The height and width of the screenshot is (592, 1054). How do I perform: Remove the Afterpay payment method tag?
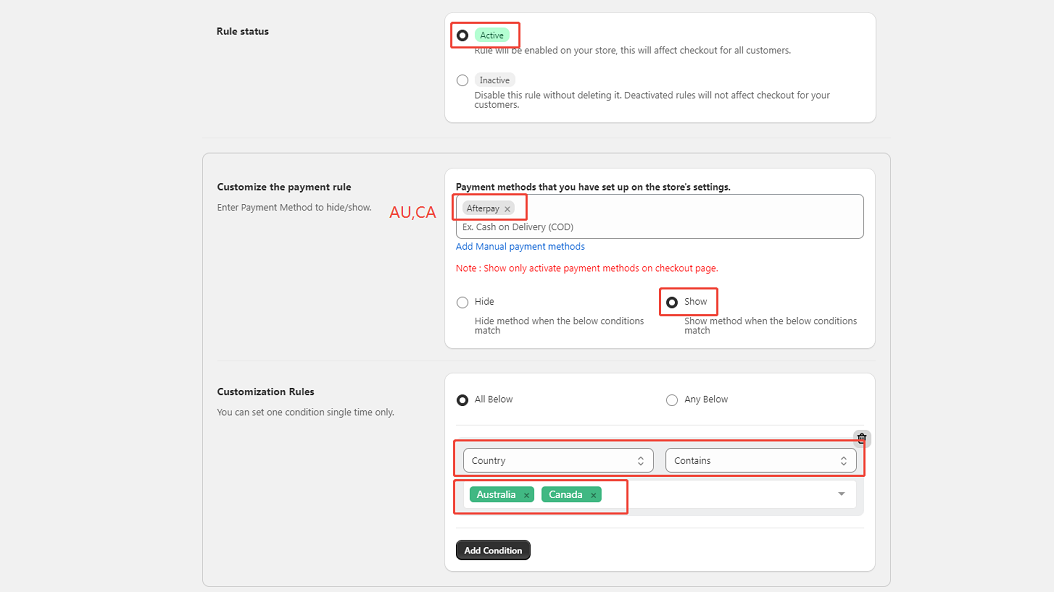click(x=507, y=209)
